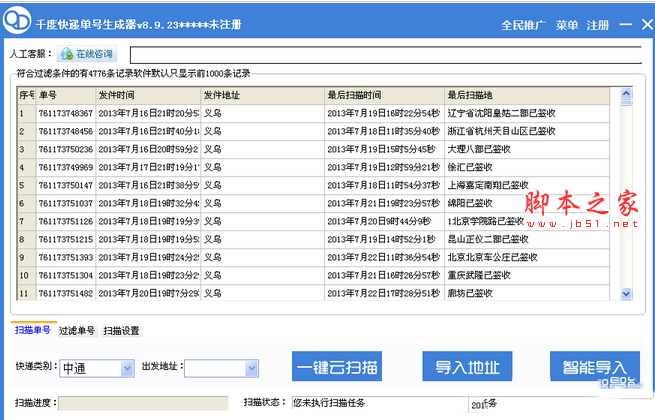This screenshot has height=420, width=655.
Task: Click the cell 浙江省杭州天目山区已签收
Action: (x=527, y=132)
